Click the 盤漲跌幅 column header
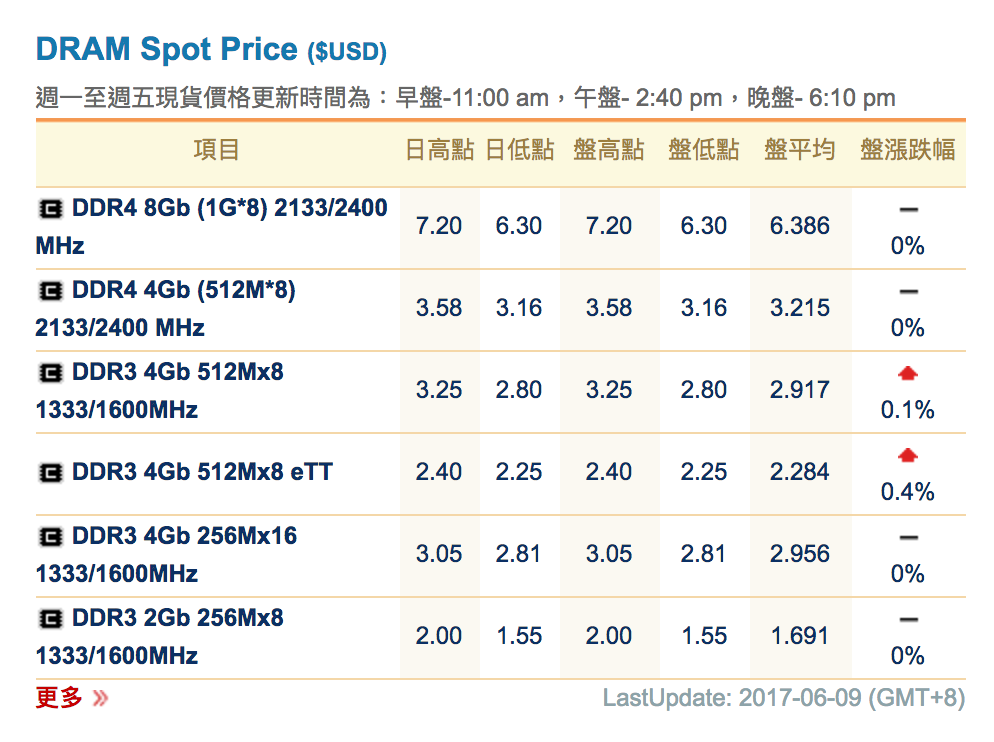994x742 pixels. pyautogui.click(x=907, y=151)
